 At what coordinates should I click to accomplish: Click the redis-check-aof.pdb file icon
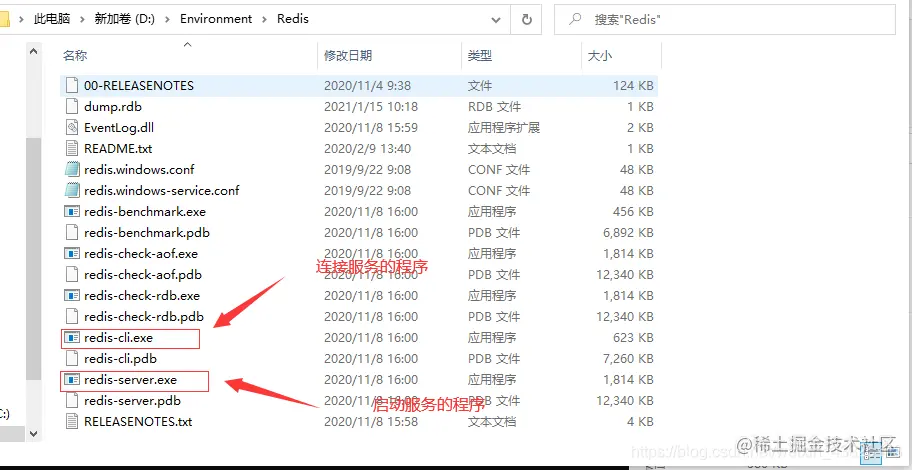[x=72, y=275]
